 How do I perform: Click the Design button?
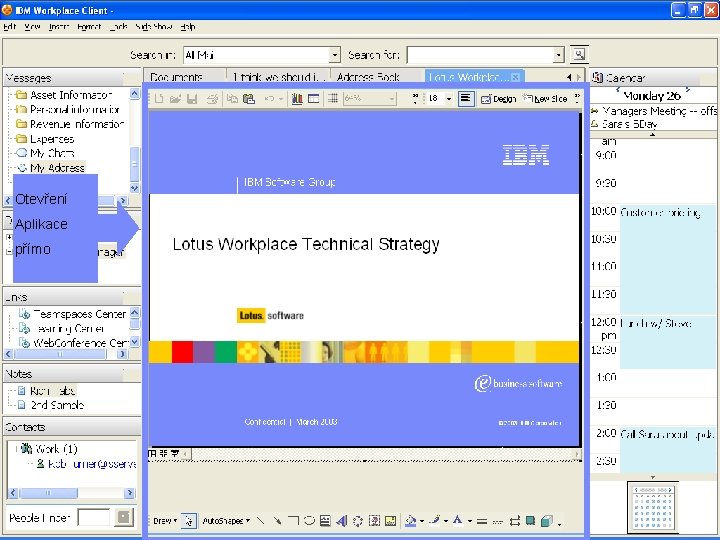[499, 99]
